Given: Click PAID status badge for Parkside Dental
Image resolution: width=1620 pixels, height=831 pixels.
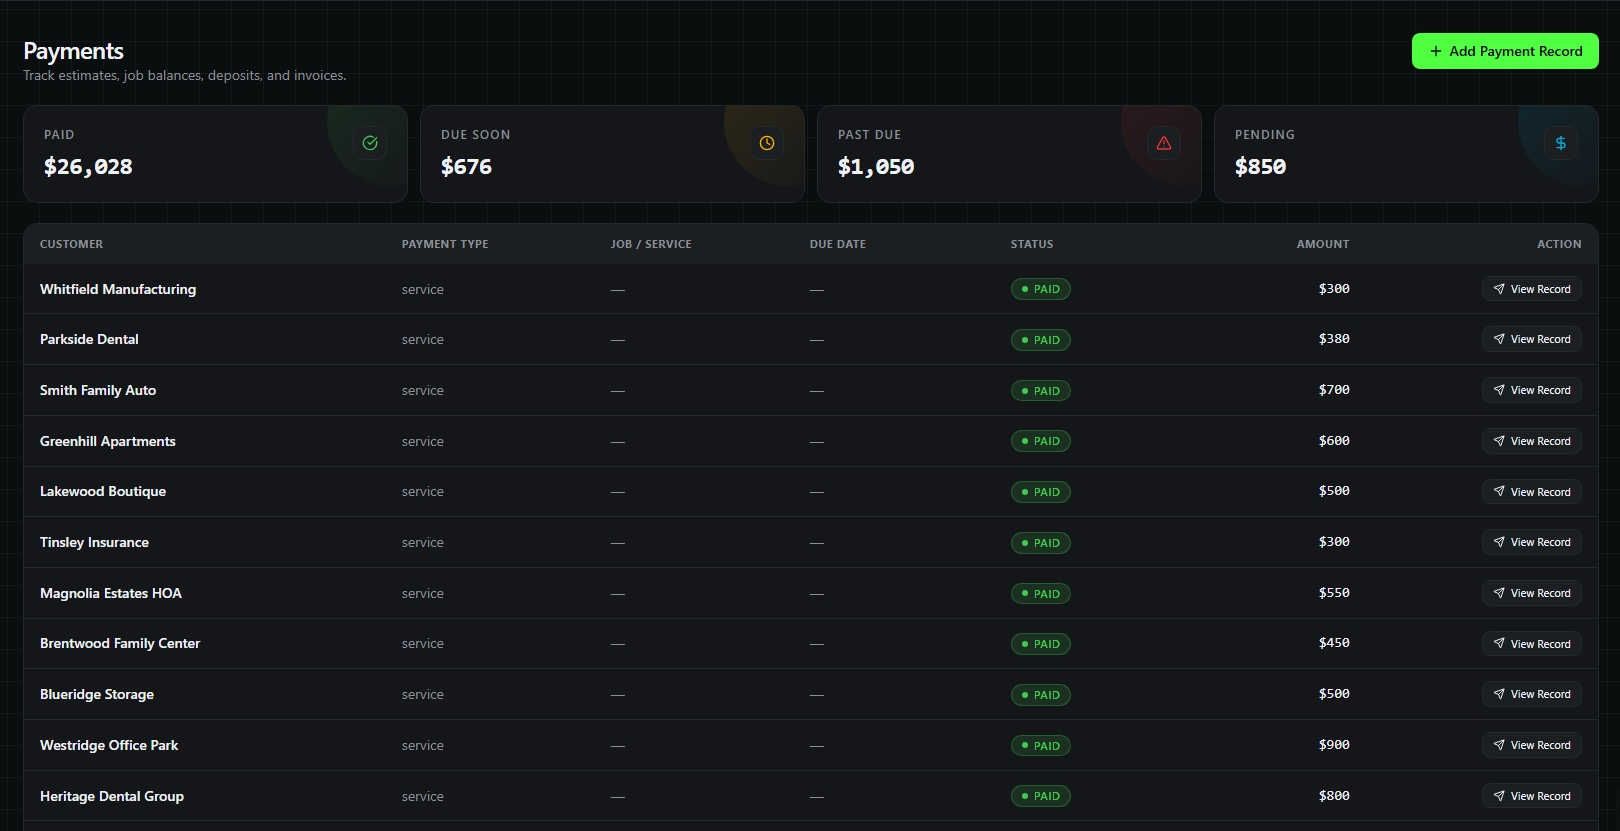Looking at the screenshot, I should coord(1040,340).
